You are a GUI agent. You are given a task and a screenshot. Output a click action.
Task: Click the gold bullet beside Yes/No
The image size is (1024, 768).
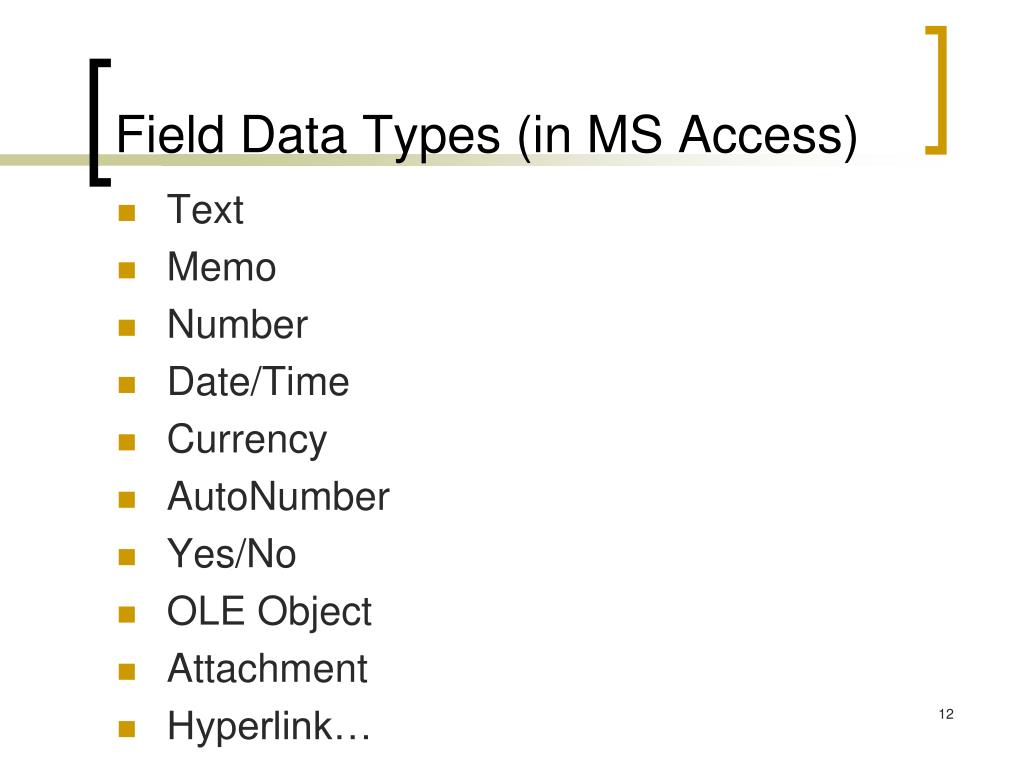[127, 556]
